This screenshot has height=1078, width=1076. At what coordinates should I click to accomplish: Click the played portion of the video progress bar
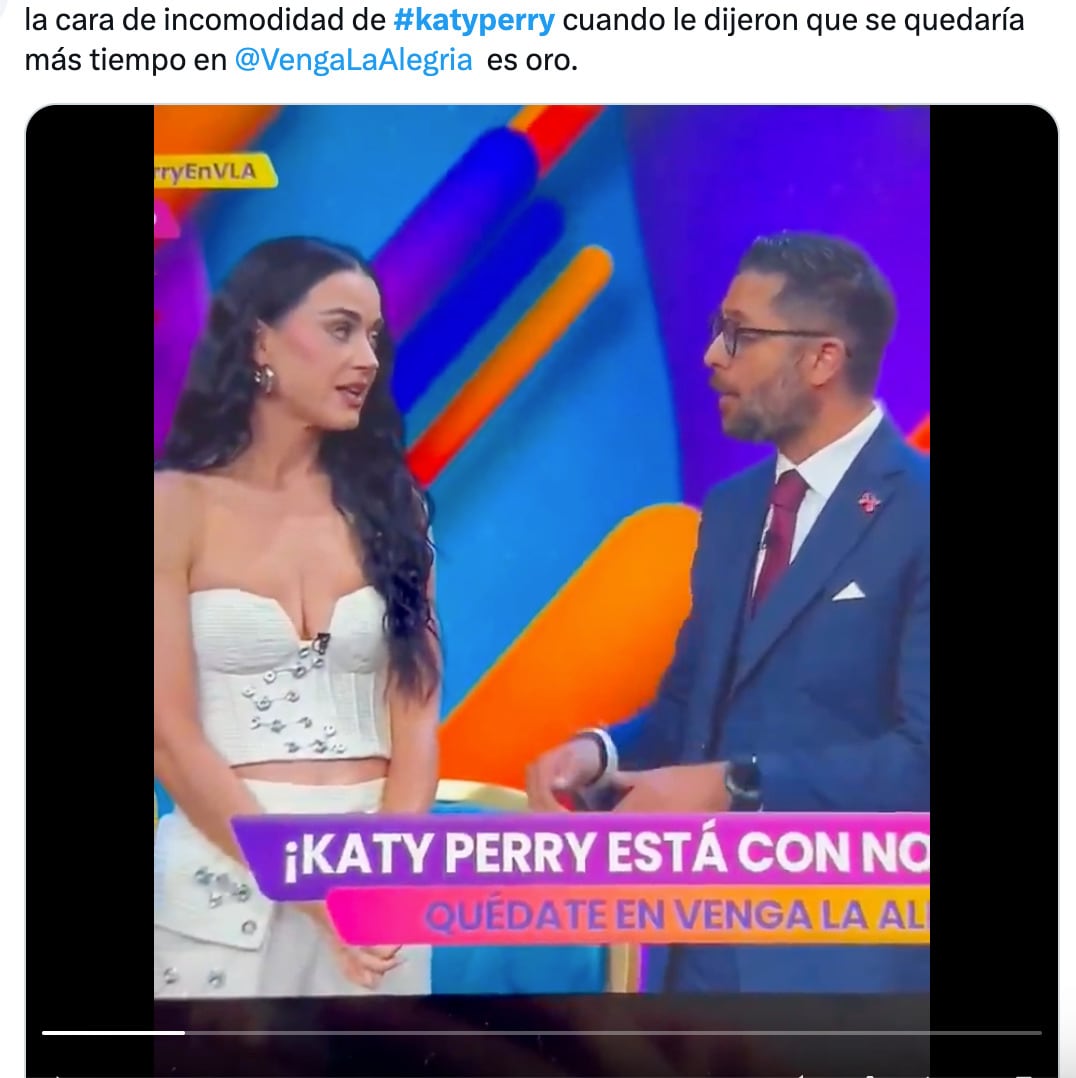pyautogui.click(x=113, y=1032)
